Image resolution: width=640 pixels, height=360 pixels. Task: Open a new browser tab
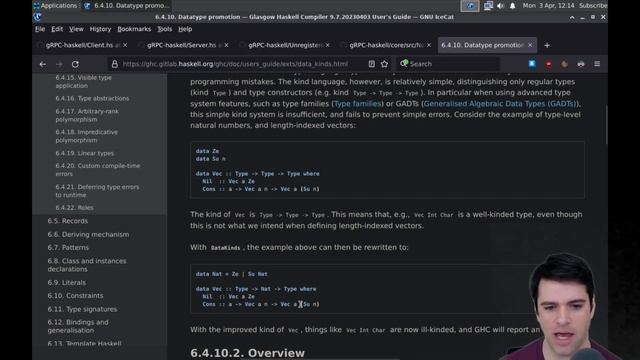pos(547,45)
